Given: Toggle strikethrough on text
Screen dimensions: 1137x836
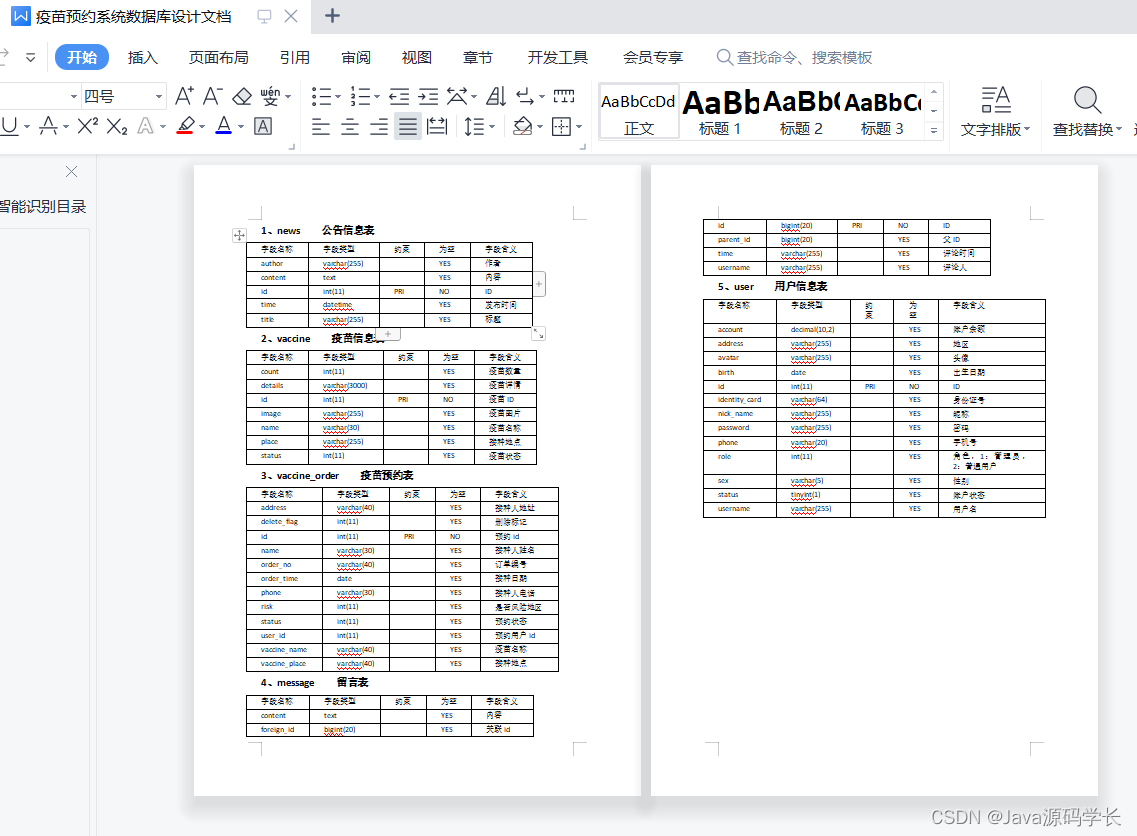Looking at the screenshot, I should [x=49, y=126].
